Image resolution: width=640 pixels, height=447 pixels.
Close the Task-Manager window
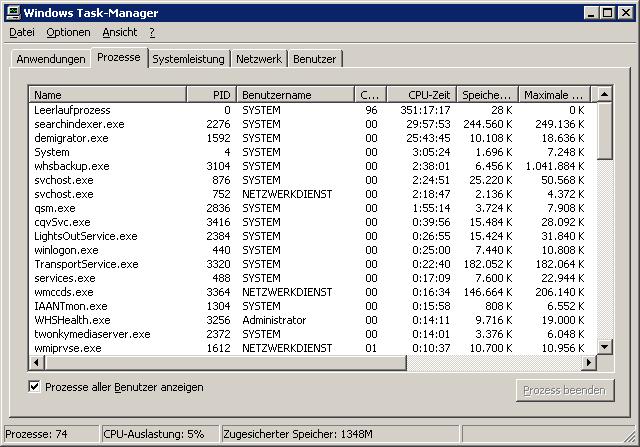click(x=625, y=13)
